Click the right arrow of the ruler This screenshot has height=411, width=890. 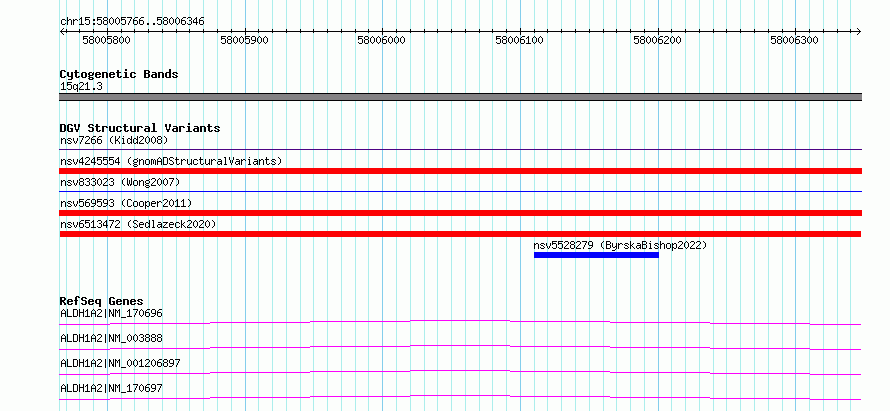(858, 31)
